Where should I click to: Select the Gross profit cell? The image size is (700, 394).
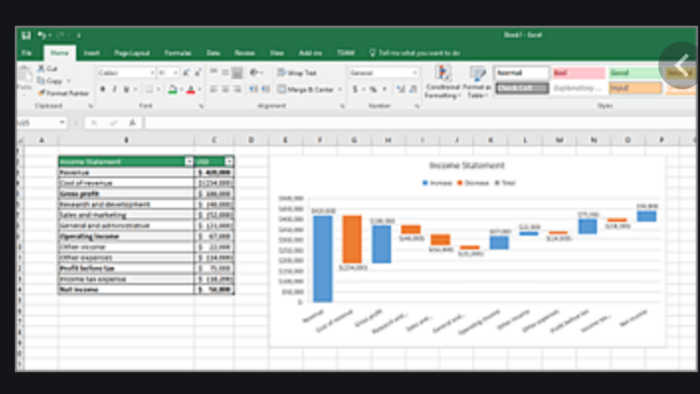(126, 194)
